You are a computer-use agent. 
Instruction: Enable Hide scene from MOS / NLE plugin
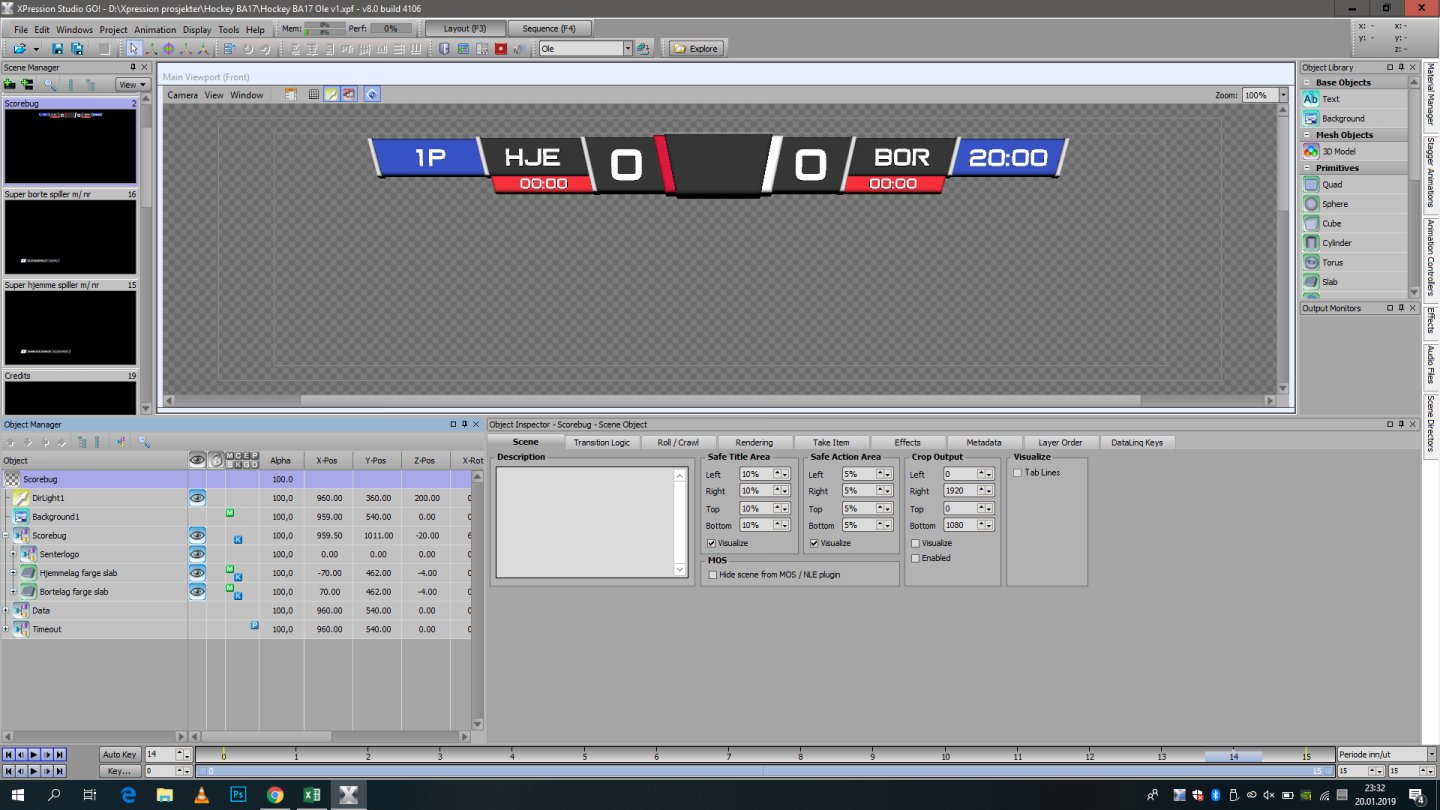point(712,575)
